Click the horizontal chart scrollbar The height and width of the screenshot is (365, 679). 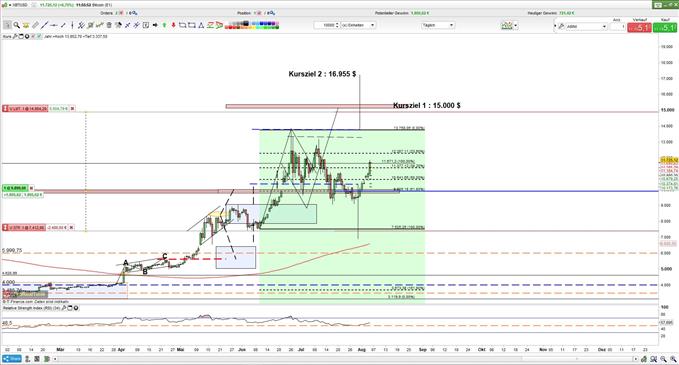pyautogui.click(x=346, y=359)
